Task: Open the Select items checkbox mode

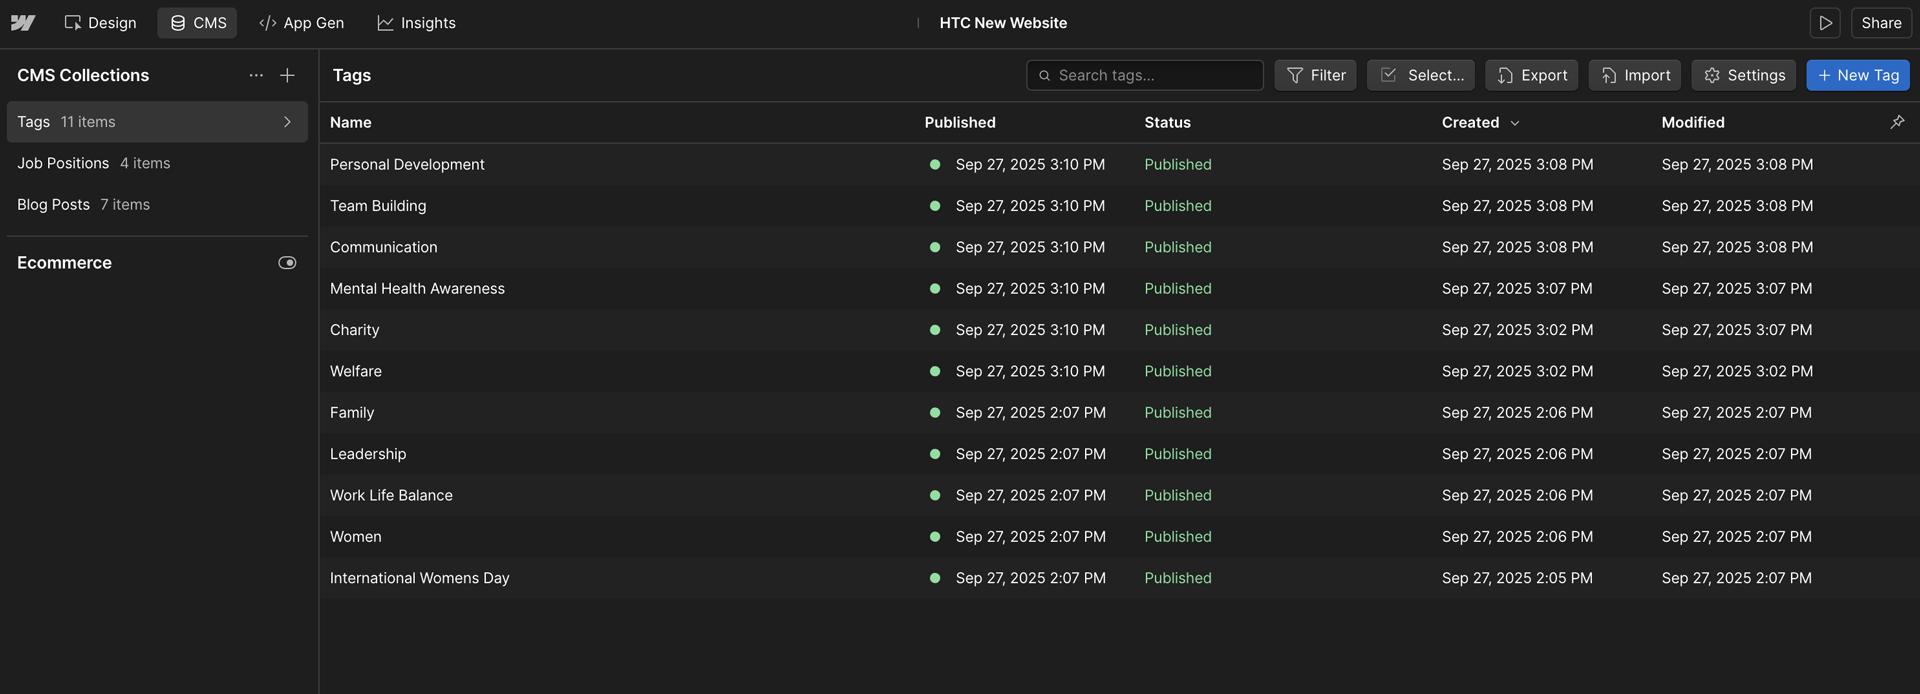Action: tap(1420, 75)
